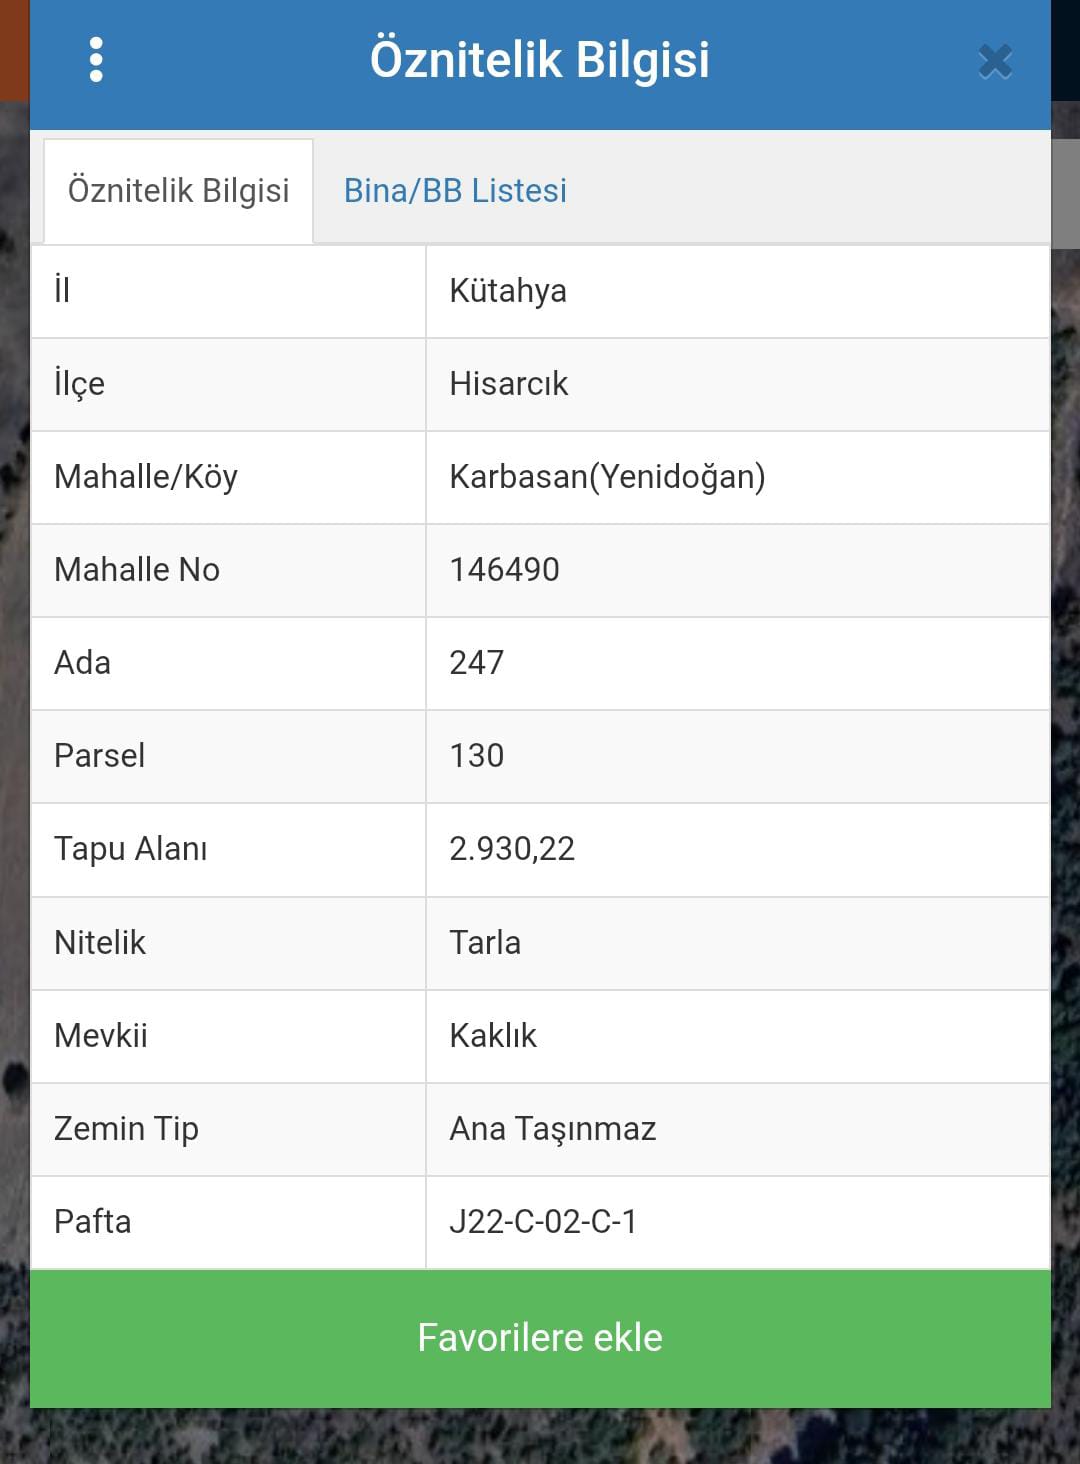The height and width of the screenshot is (1464, 1080).
Task: Click the Mahalle No value 146490
Action: [x=504, y=570]
